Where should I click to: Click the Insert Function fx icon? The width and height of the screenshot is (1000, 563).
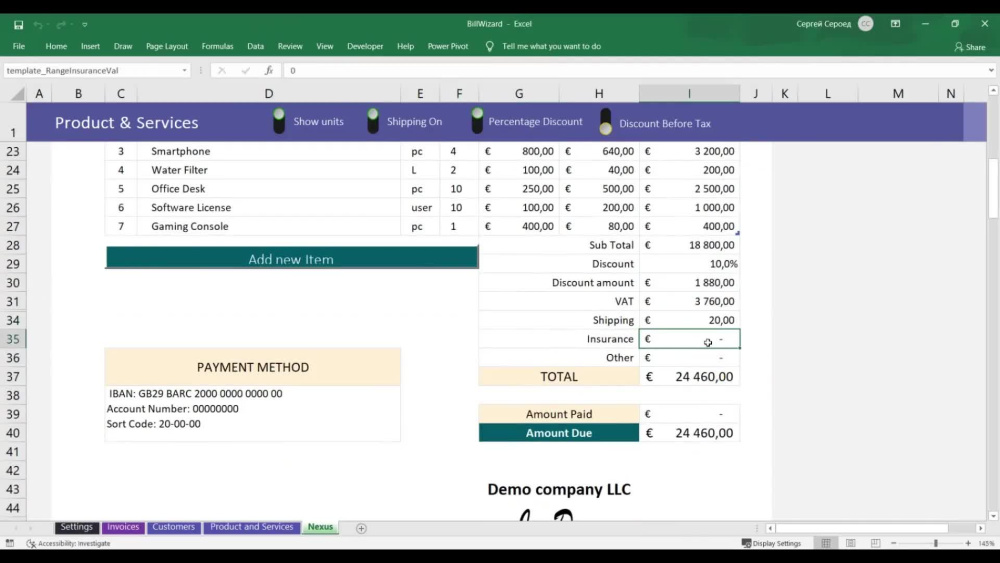(x=269, y=70)
